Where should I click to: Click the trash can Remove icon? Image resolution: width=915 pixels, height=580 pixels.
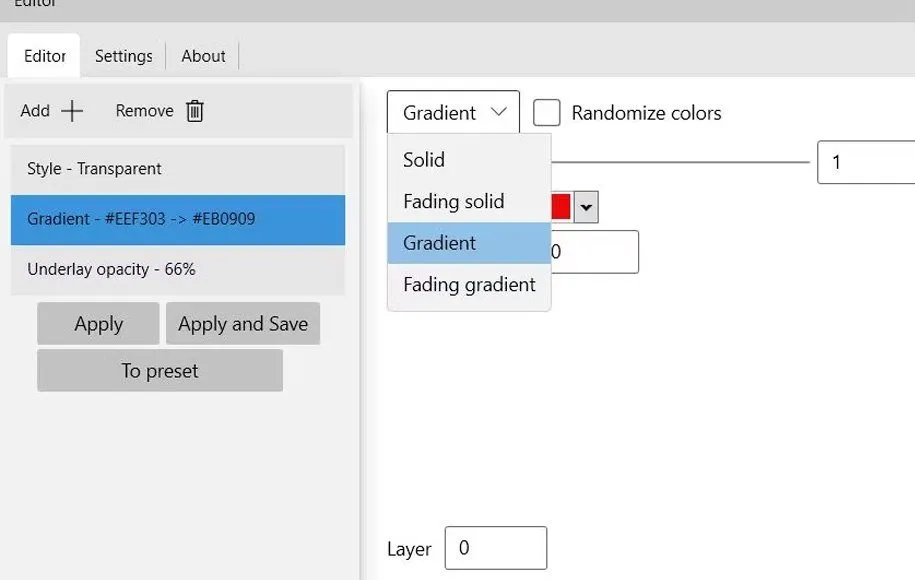195,111
